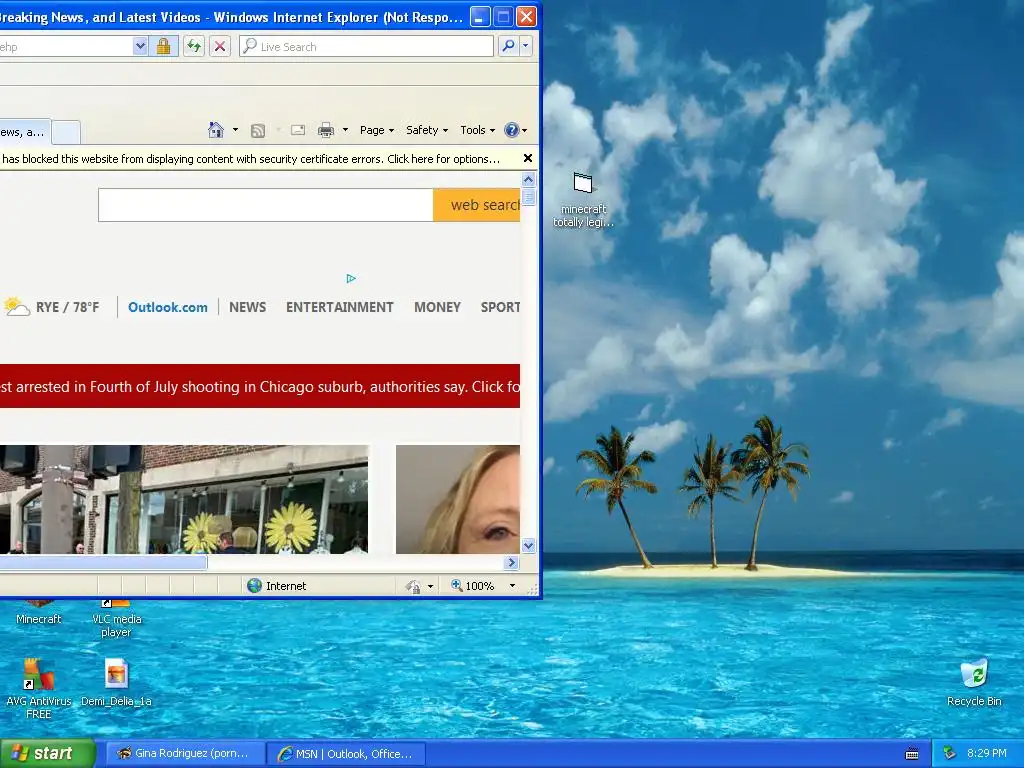This screenshot has width=1024, height=768.
Task: Click the AdChoices triangle icon
Action: (351, 279)
